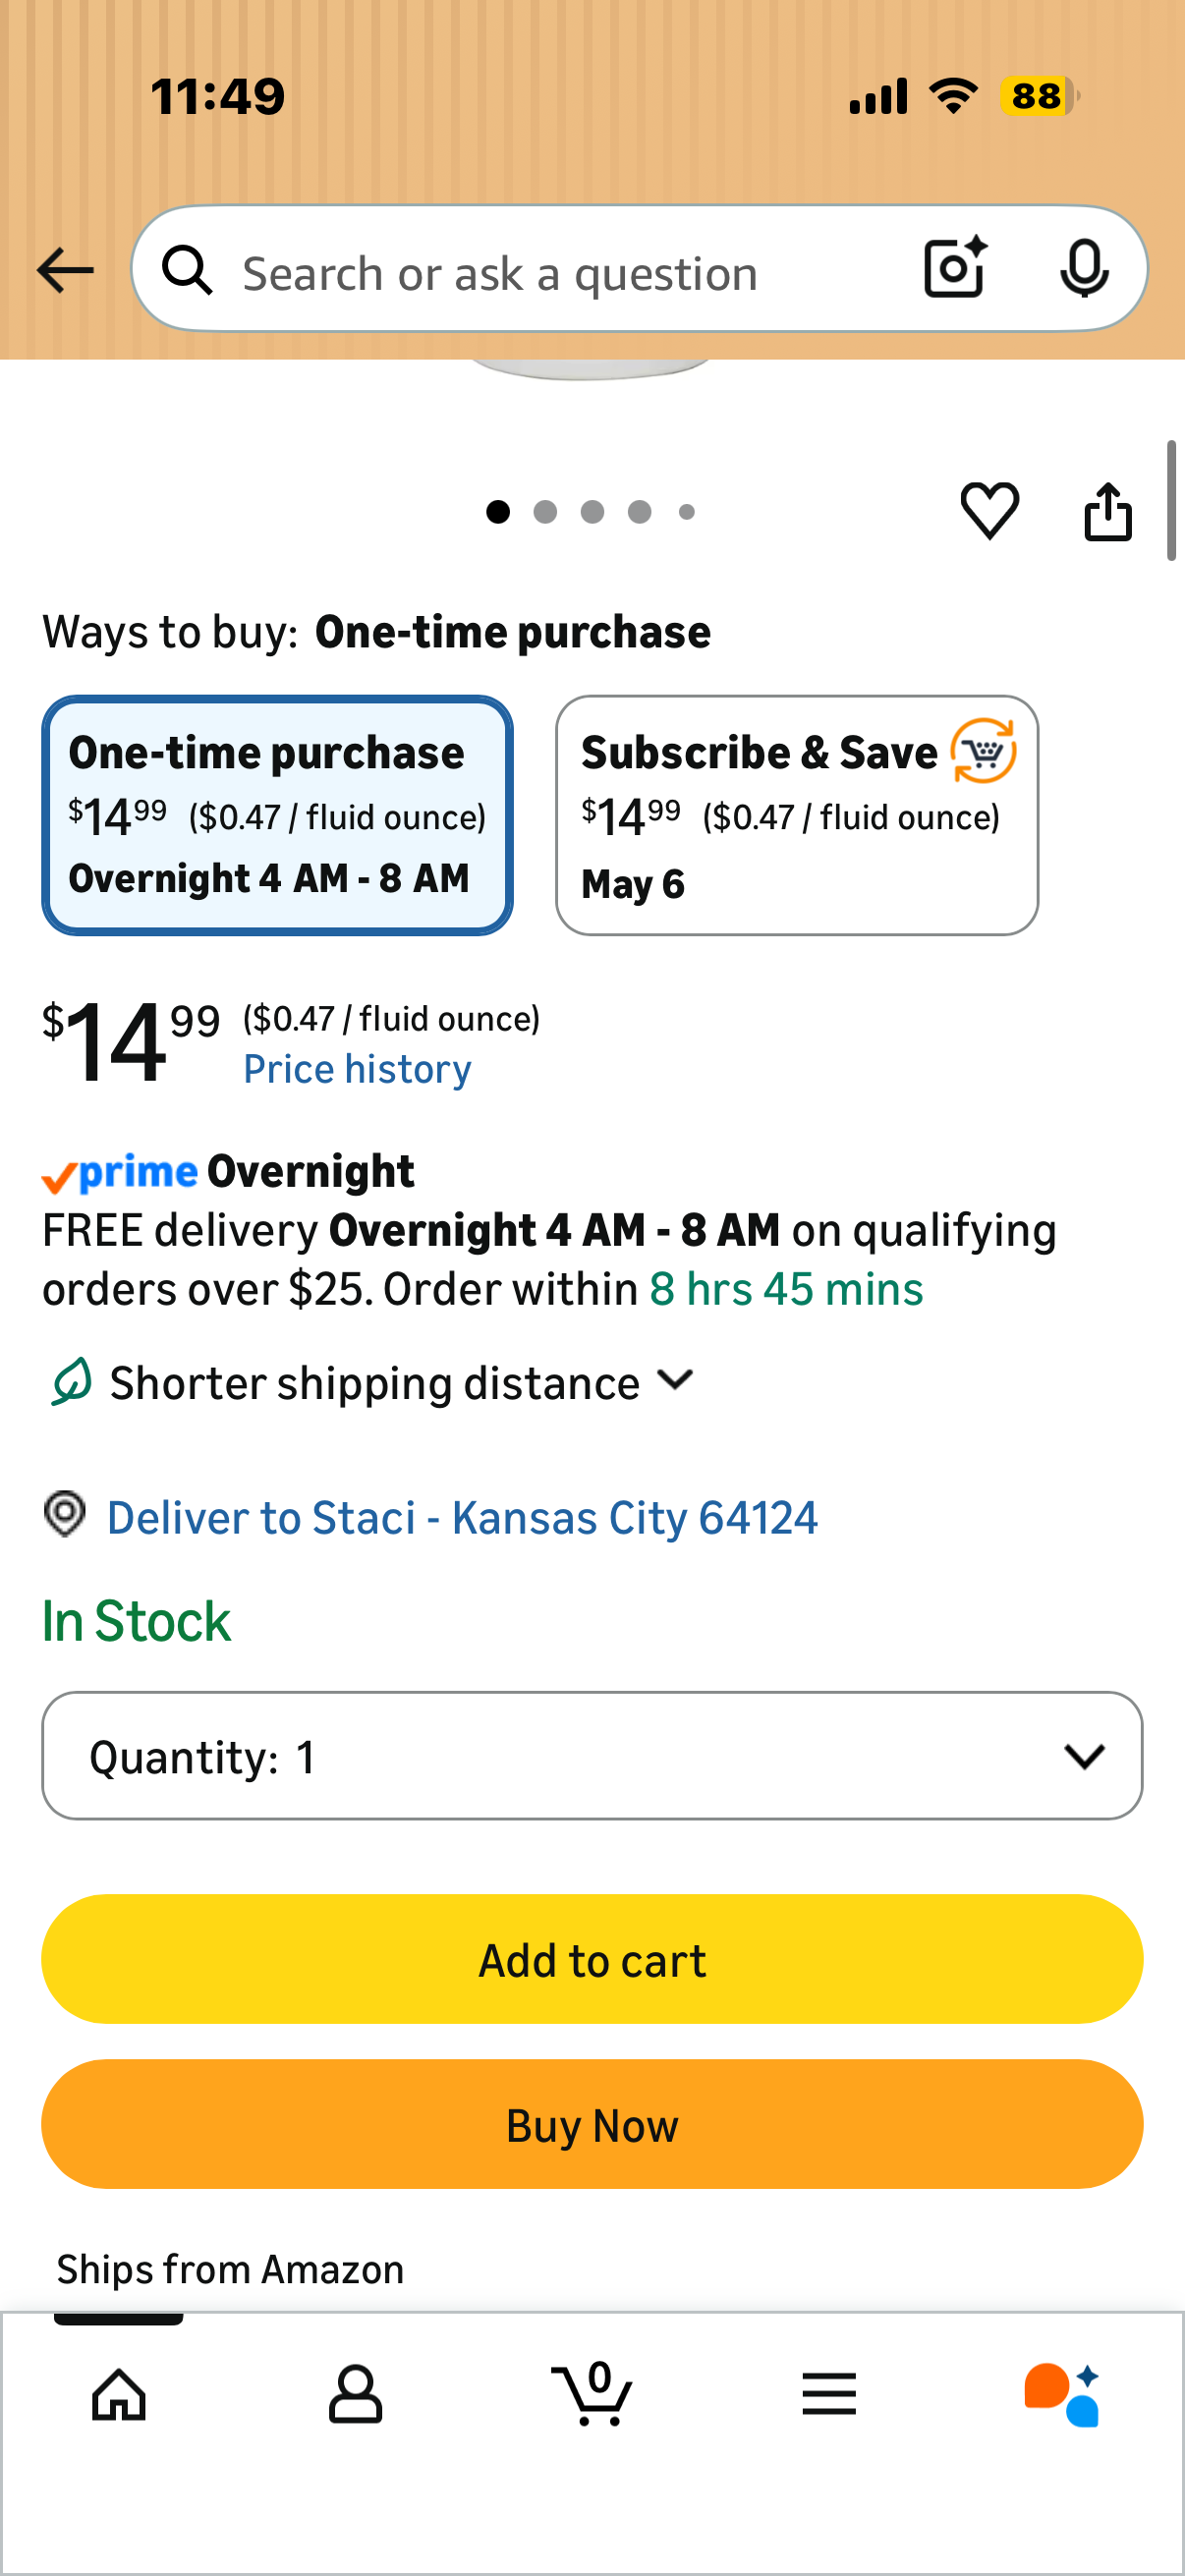The image size is (1185, 2576).
Task: Open Quantity dropdown
Action: click(x=592, y=1755)
